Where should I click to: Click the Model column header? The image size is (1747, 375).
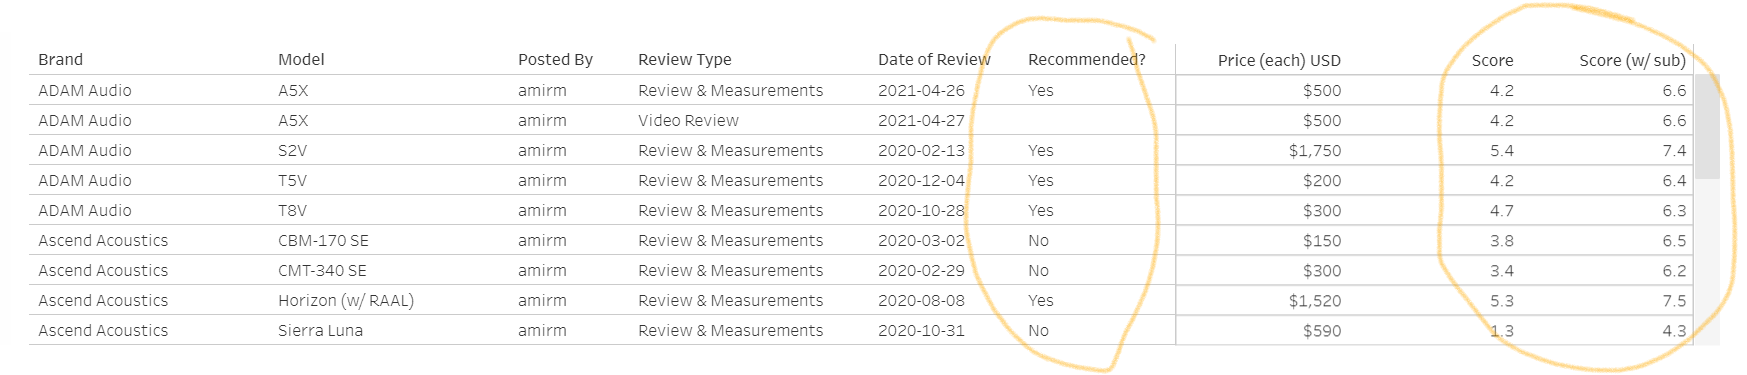pyautogui.click(x=301, y=60)
